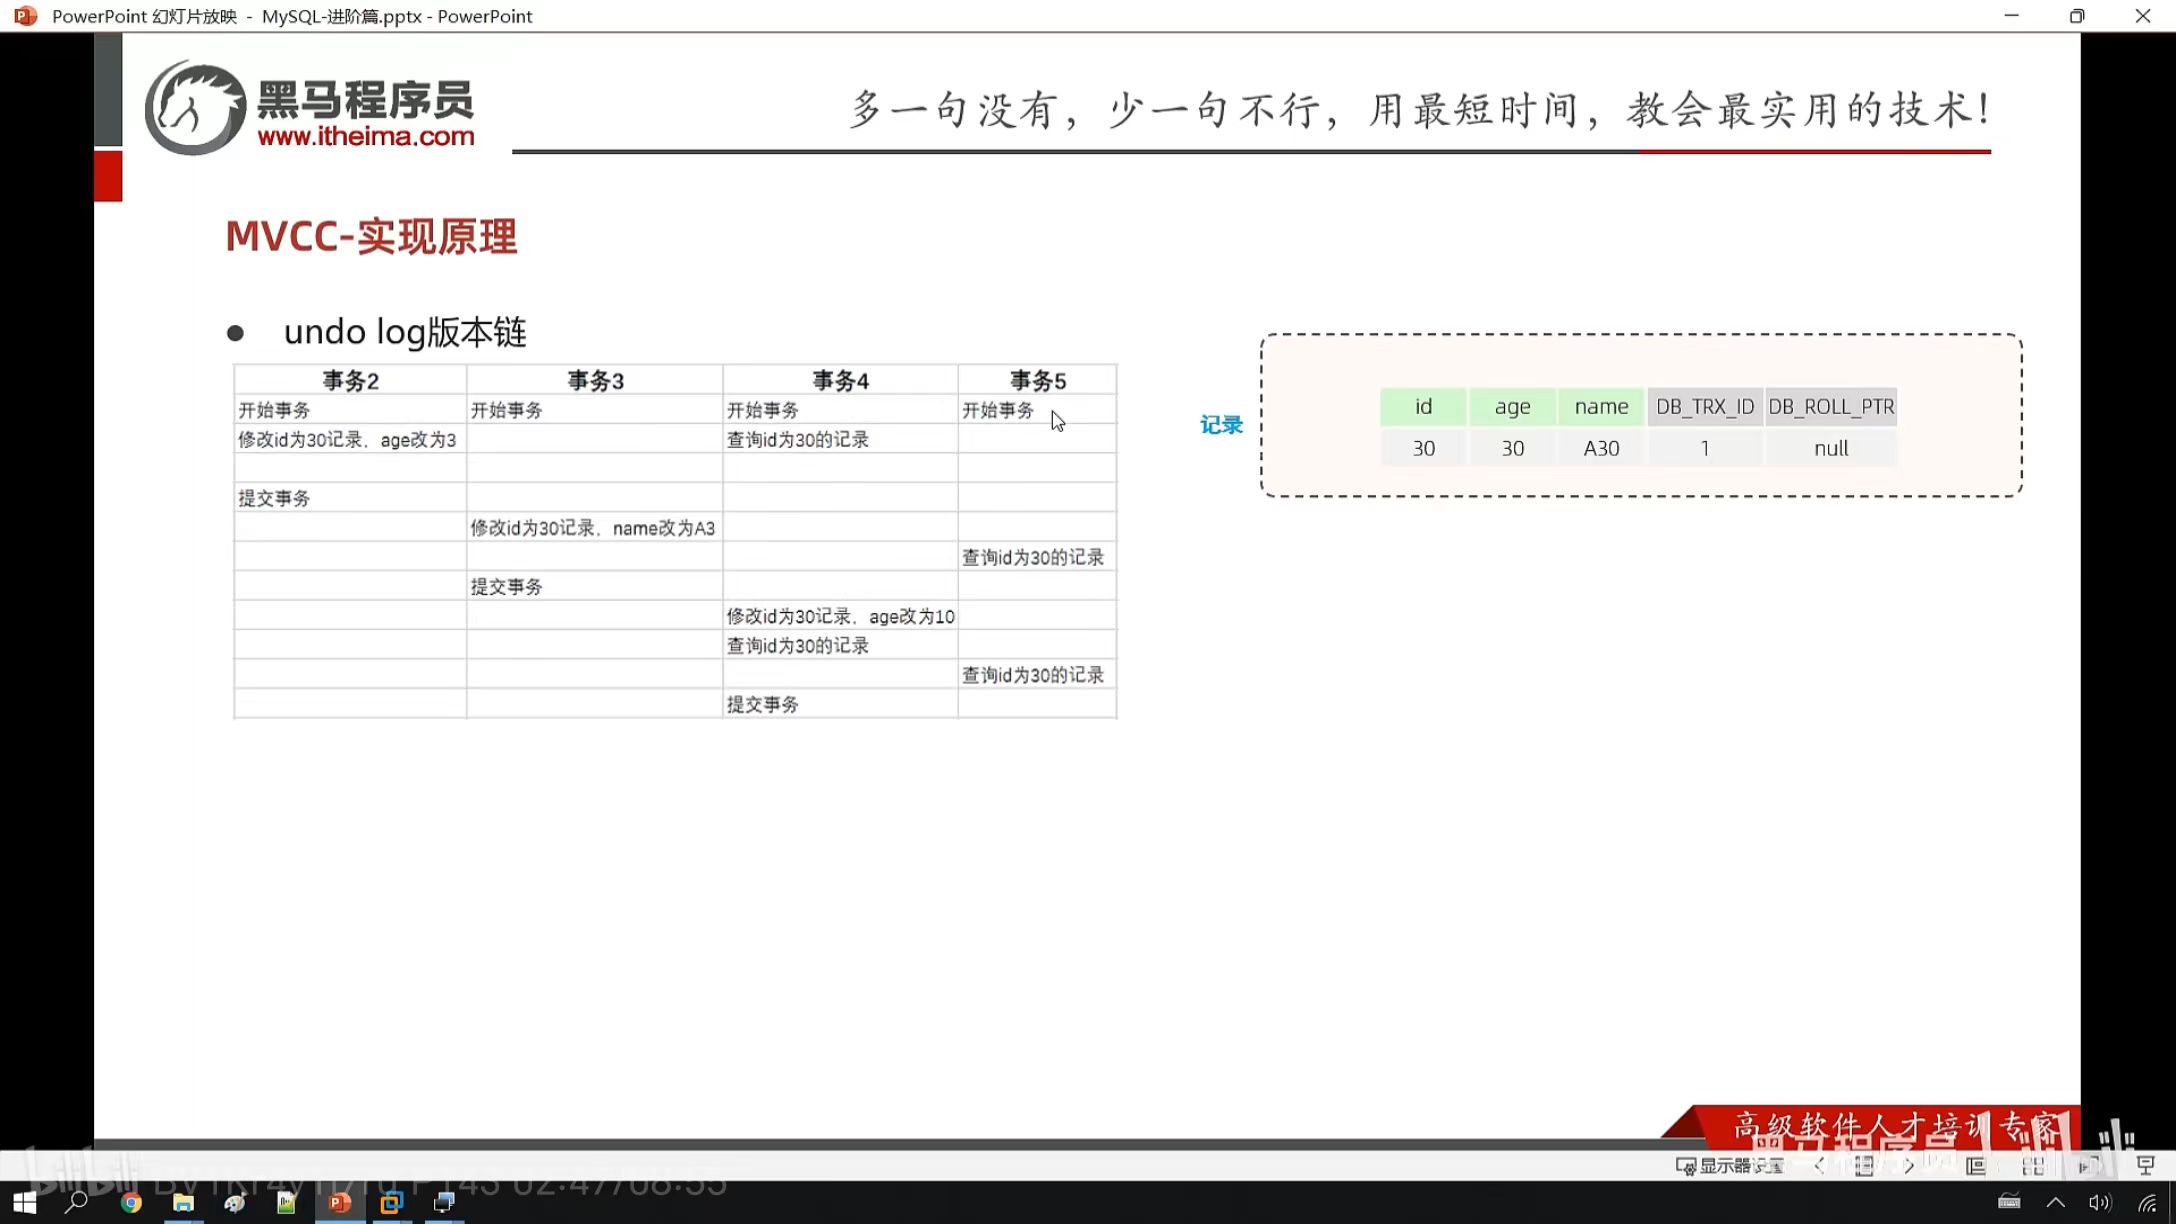The height and width of the screenshot is (1224, 2176).
Task: Open the slide show menu icon
Action: click(x=1864, y=1166)
